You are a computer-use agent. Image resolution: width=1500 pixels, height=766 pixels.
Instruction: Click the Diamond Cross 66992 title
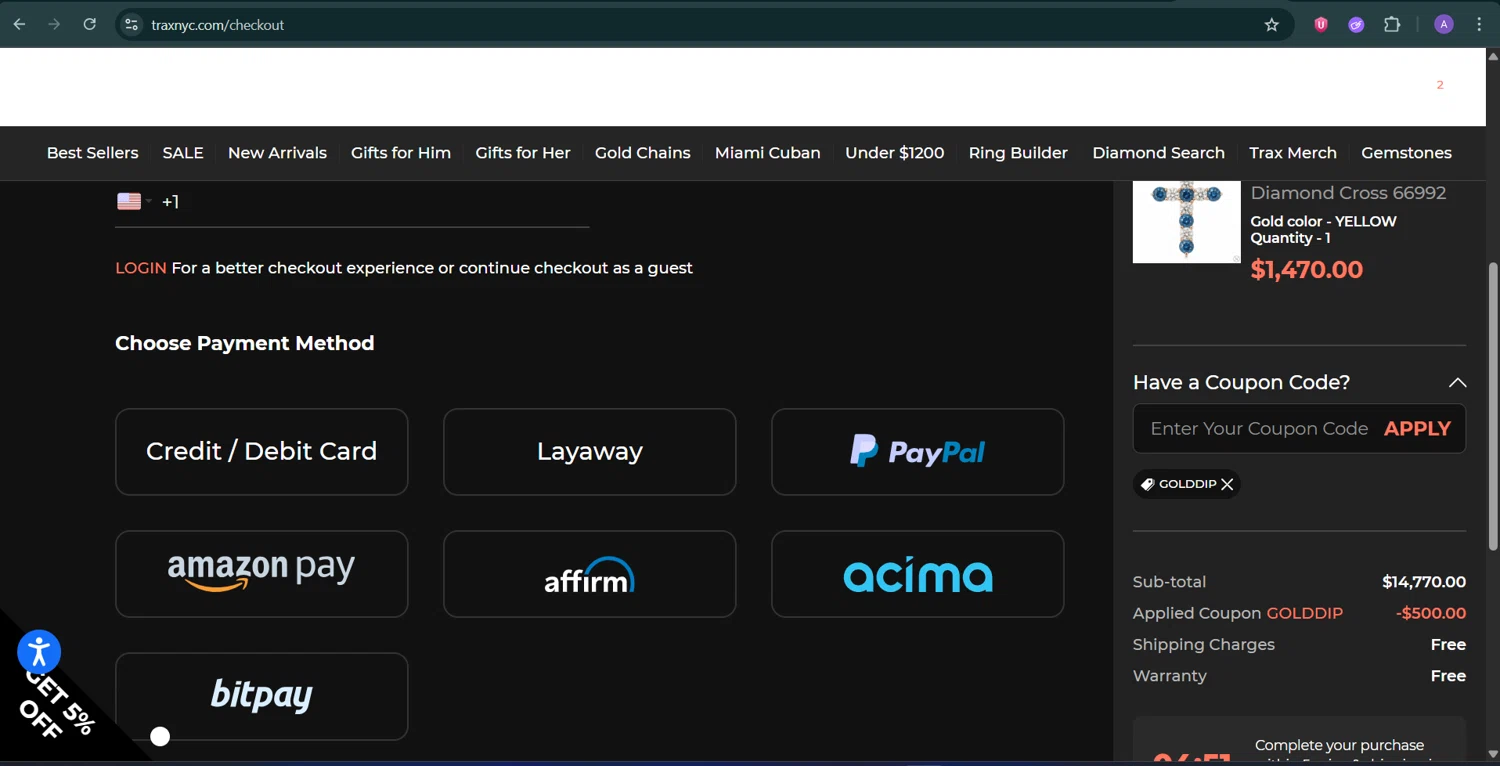(1348, 193)
